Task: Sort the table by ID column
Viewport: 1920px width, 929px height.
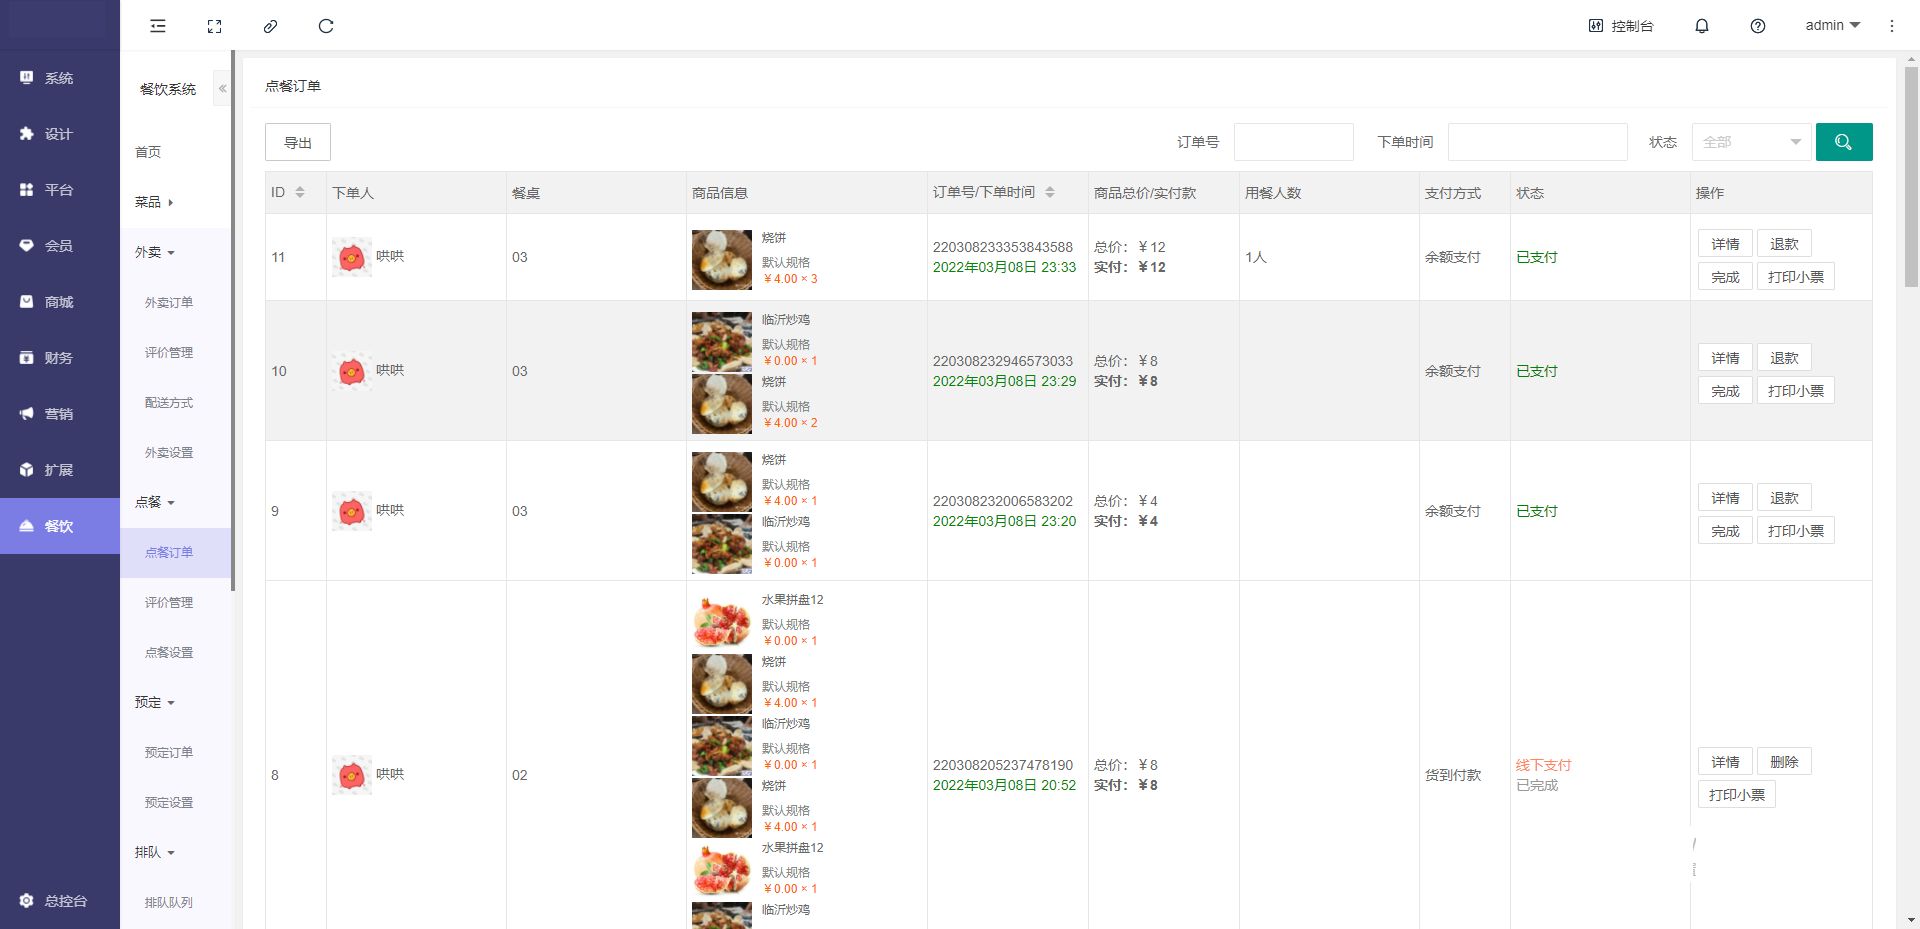Action: tap(300, 192)
